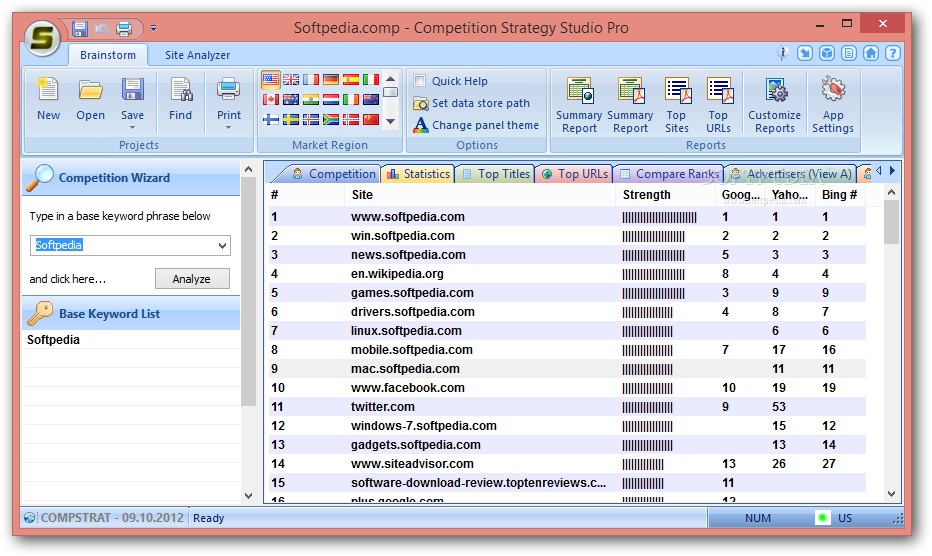This screenshot has width=932, height=556.
Task: Click the 3D box icon in top-right toolbar
Action: click(827, 53)
